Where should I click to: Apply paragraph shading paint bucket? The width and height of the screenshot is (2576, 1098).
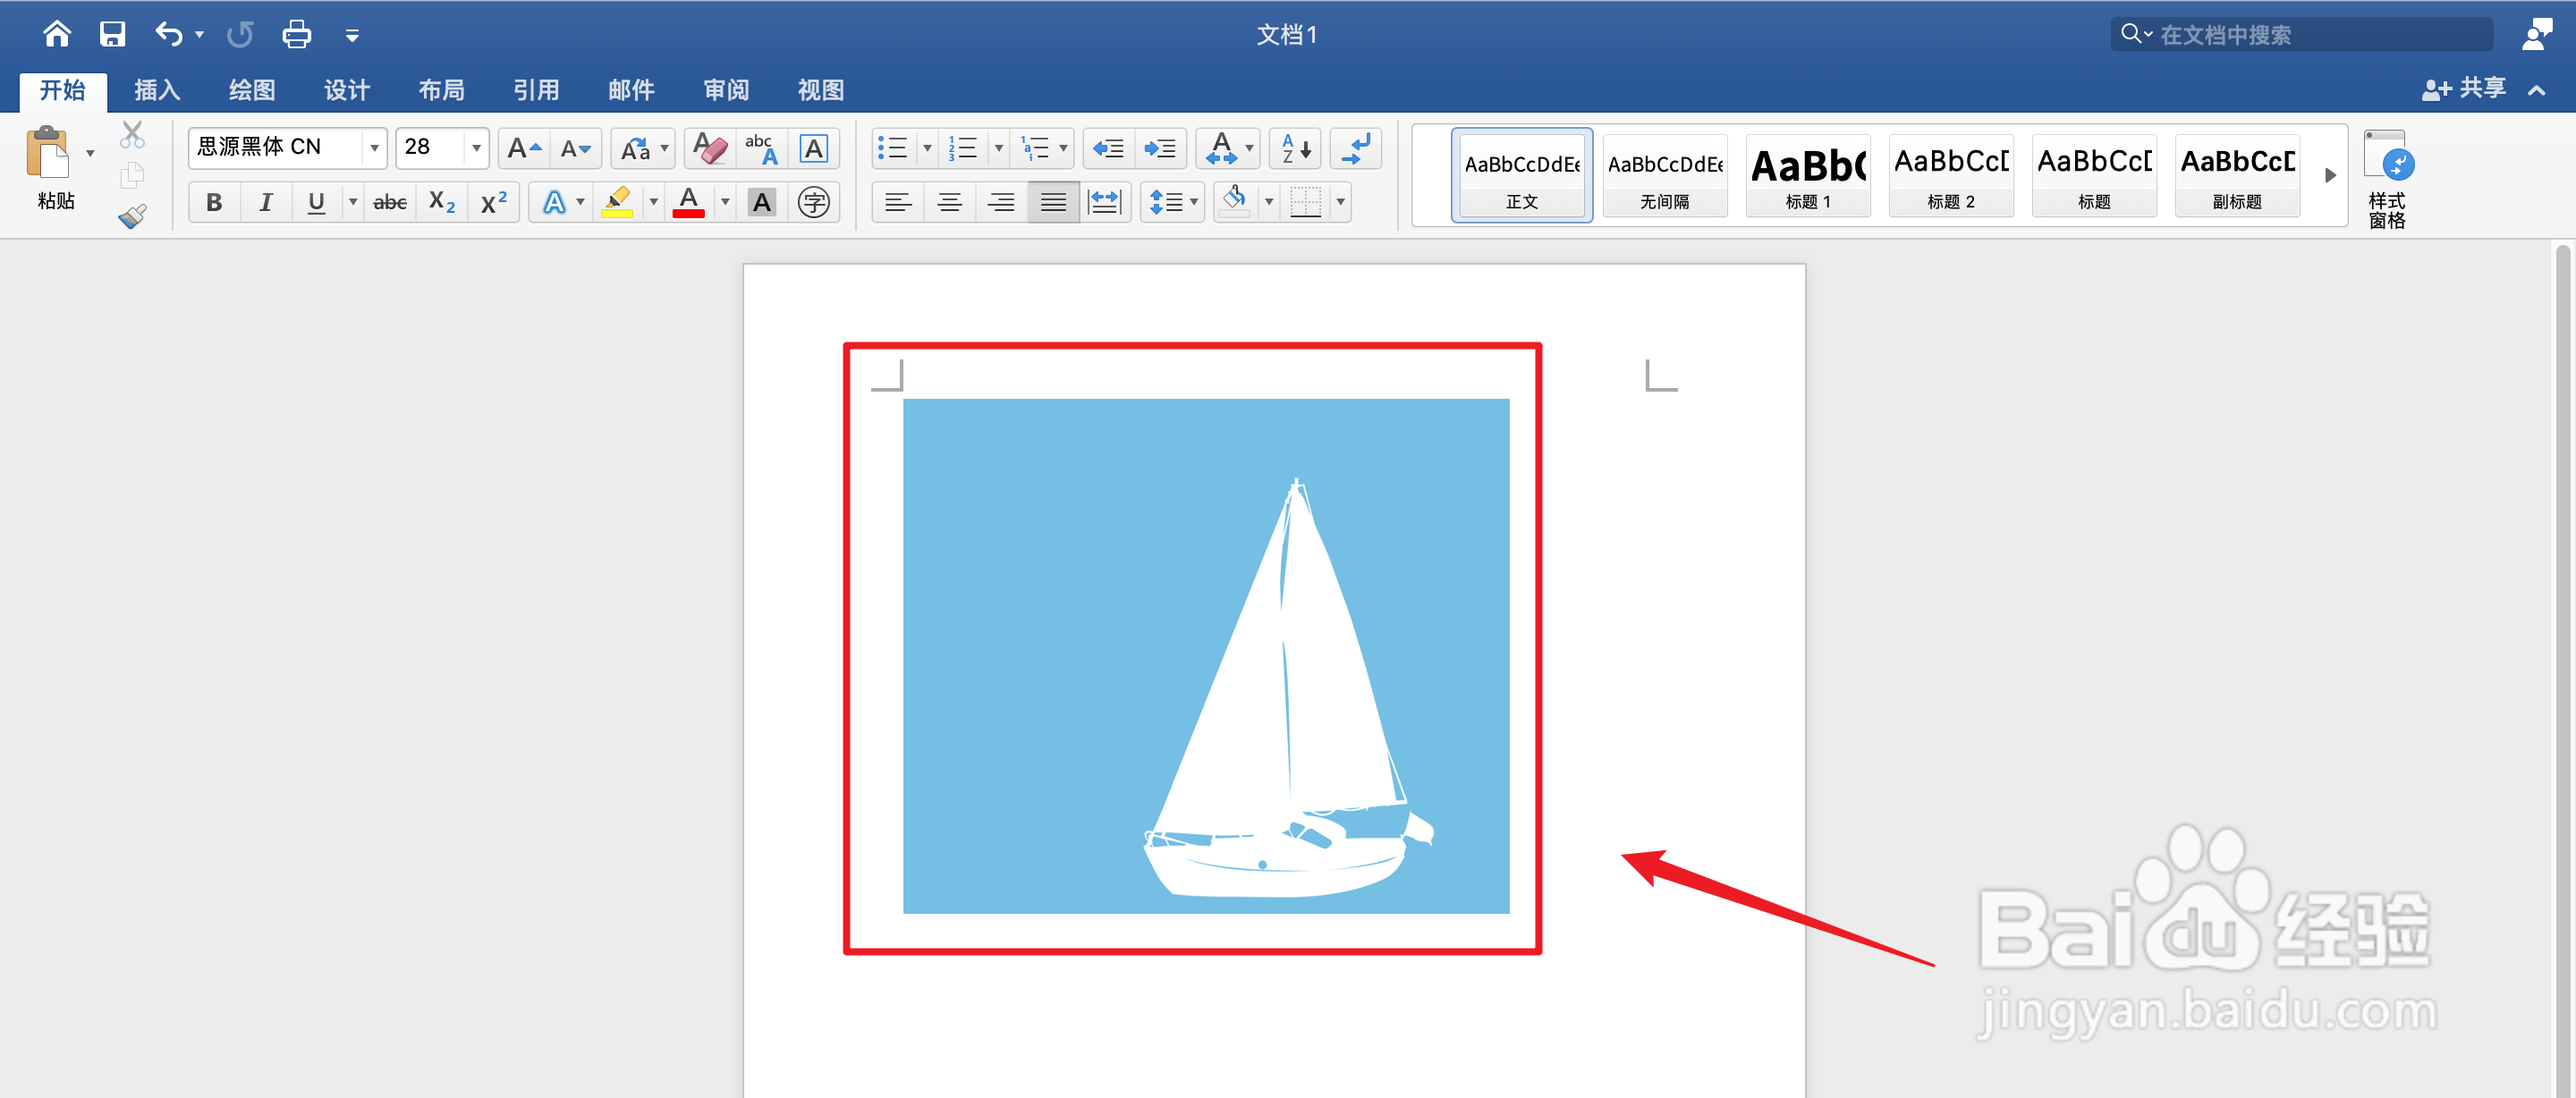(x=1235, y=202)
